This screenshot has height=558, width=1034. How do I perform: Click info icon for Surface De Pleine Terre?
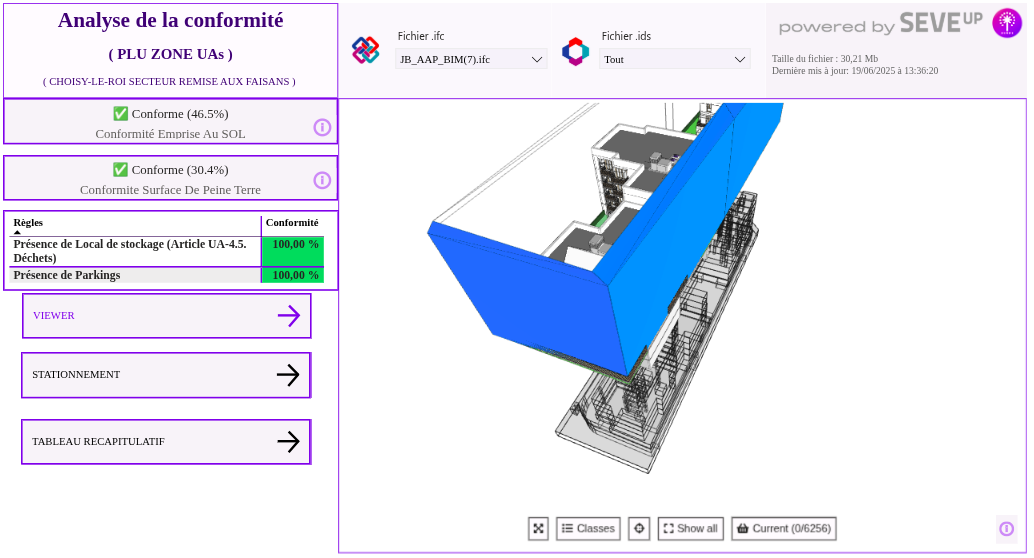tap(322, 180)
